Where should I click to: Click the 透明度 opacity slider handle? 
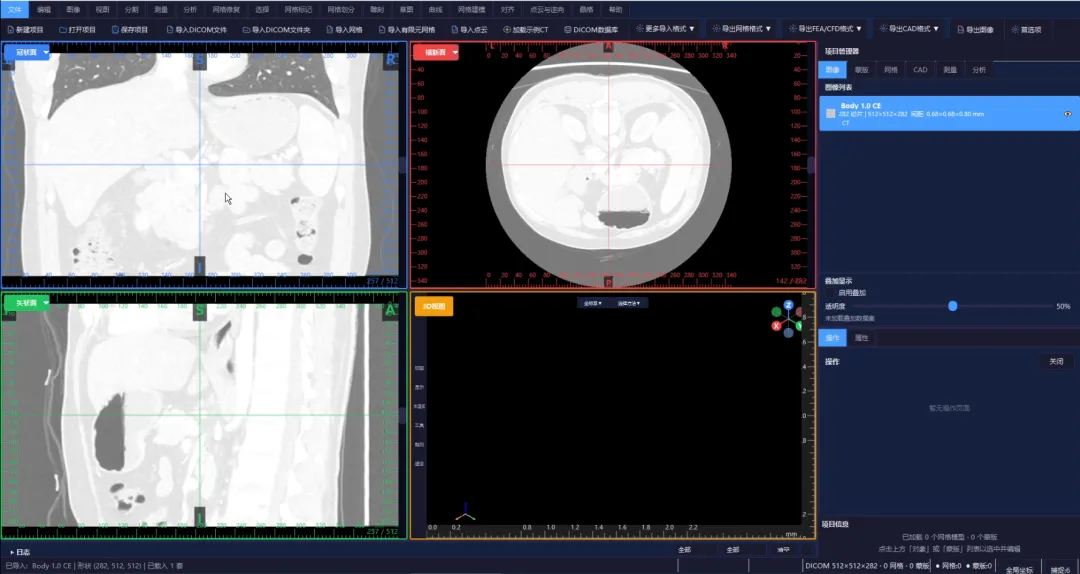[953, 306]
